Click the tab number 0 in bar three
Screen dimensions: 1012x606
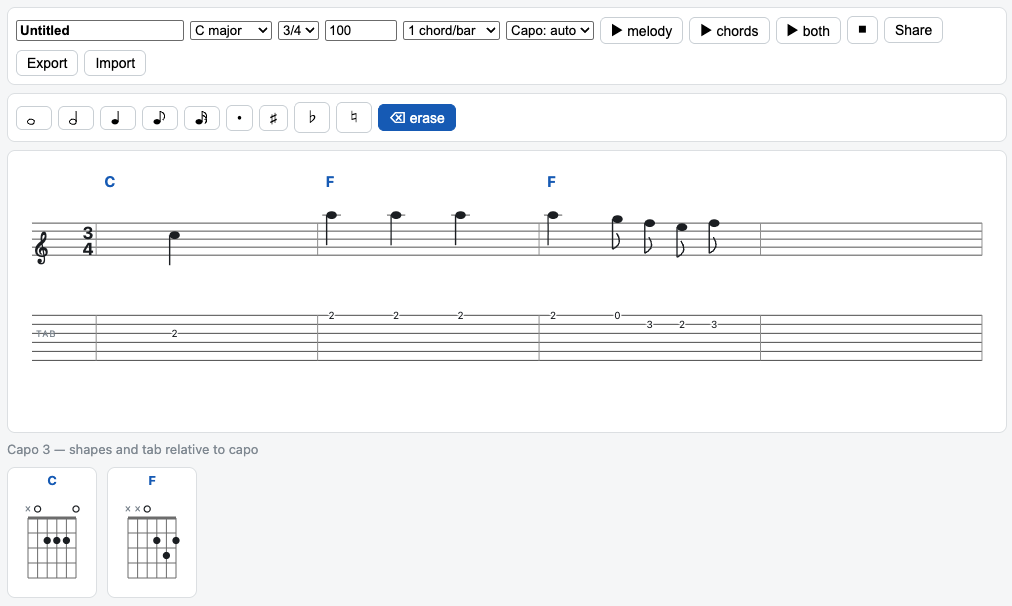tap(617, 316)
